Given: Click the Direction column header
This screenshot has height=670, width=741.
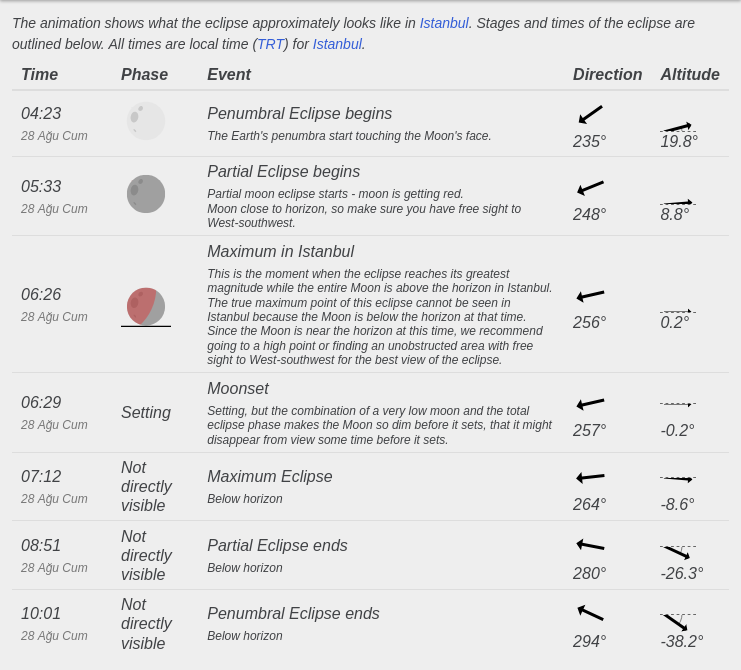Looking at the screenshot, I should pos(607,74).
